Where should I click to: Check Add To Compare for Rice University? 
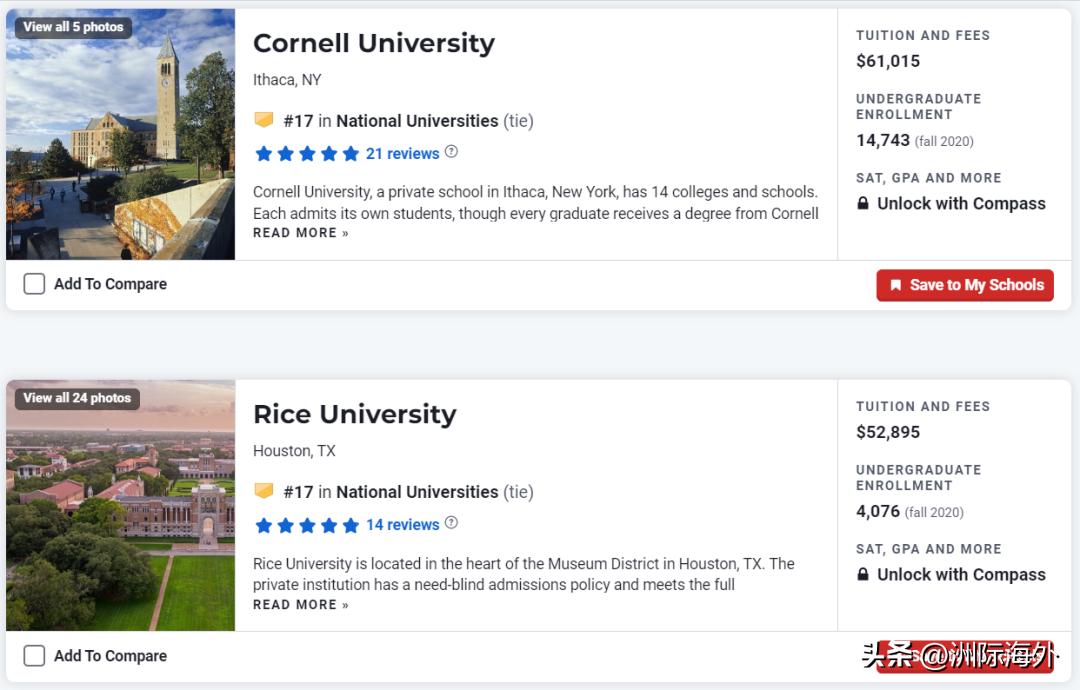coord(34,656)
